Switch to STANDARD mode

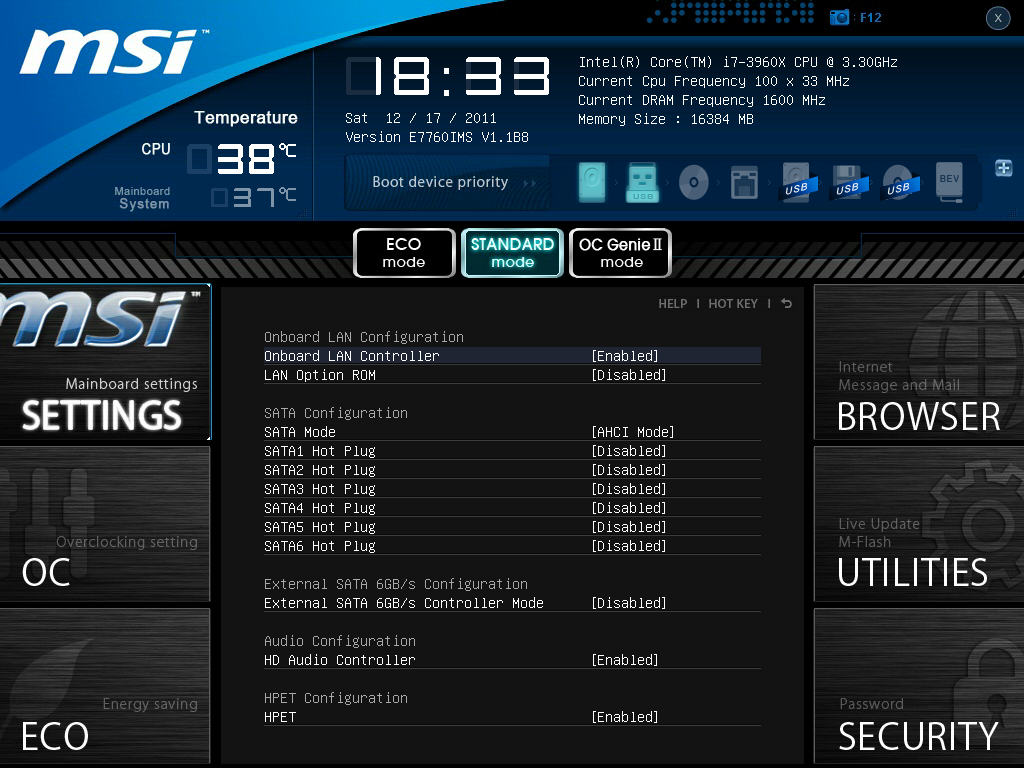pos(513,253)
